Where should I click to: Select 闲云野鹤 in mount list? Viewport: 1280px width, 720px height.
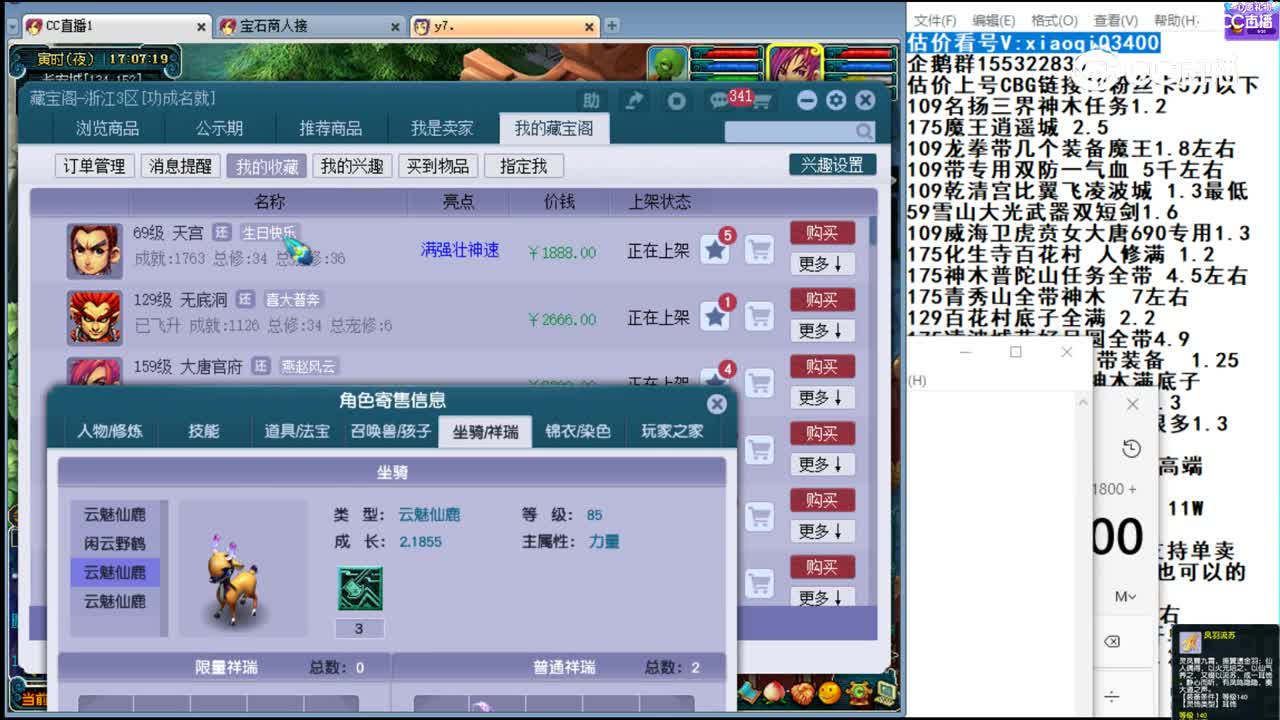[115, 543]
